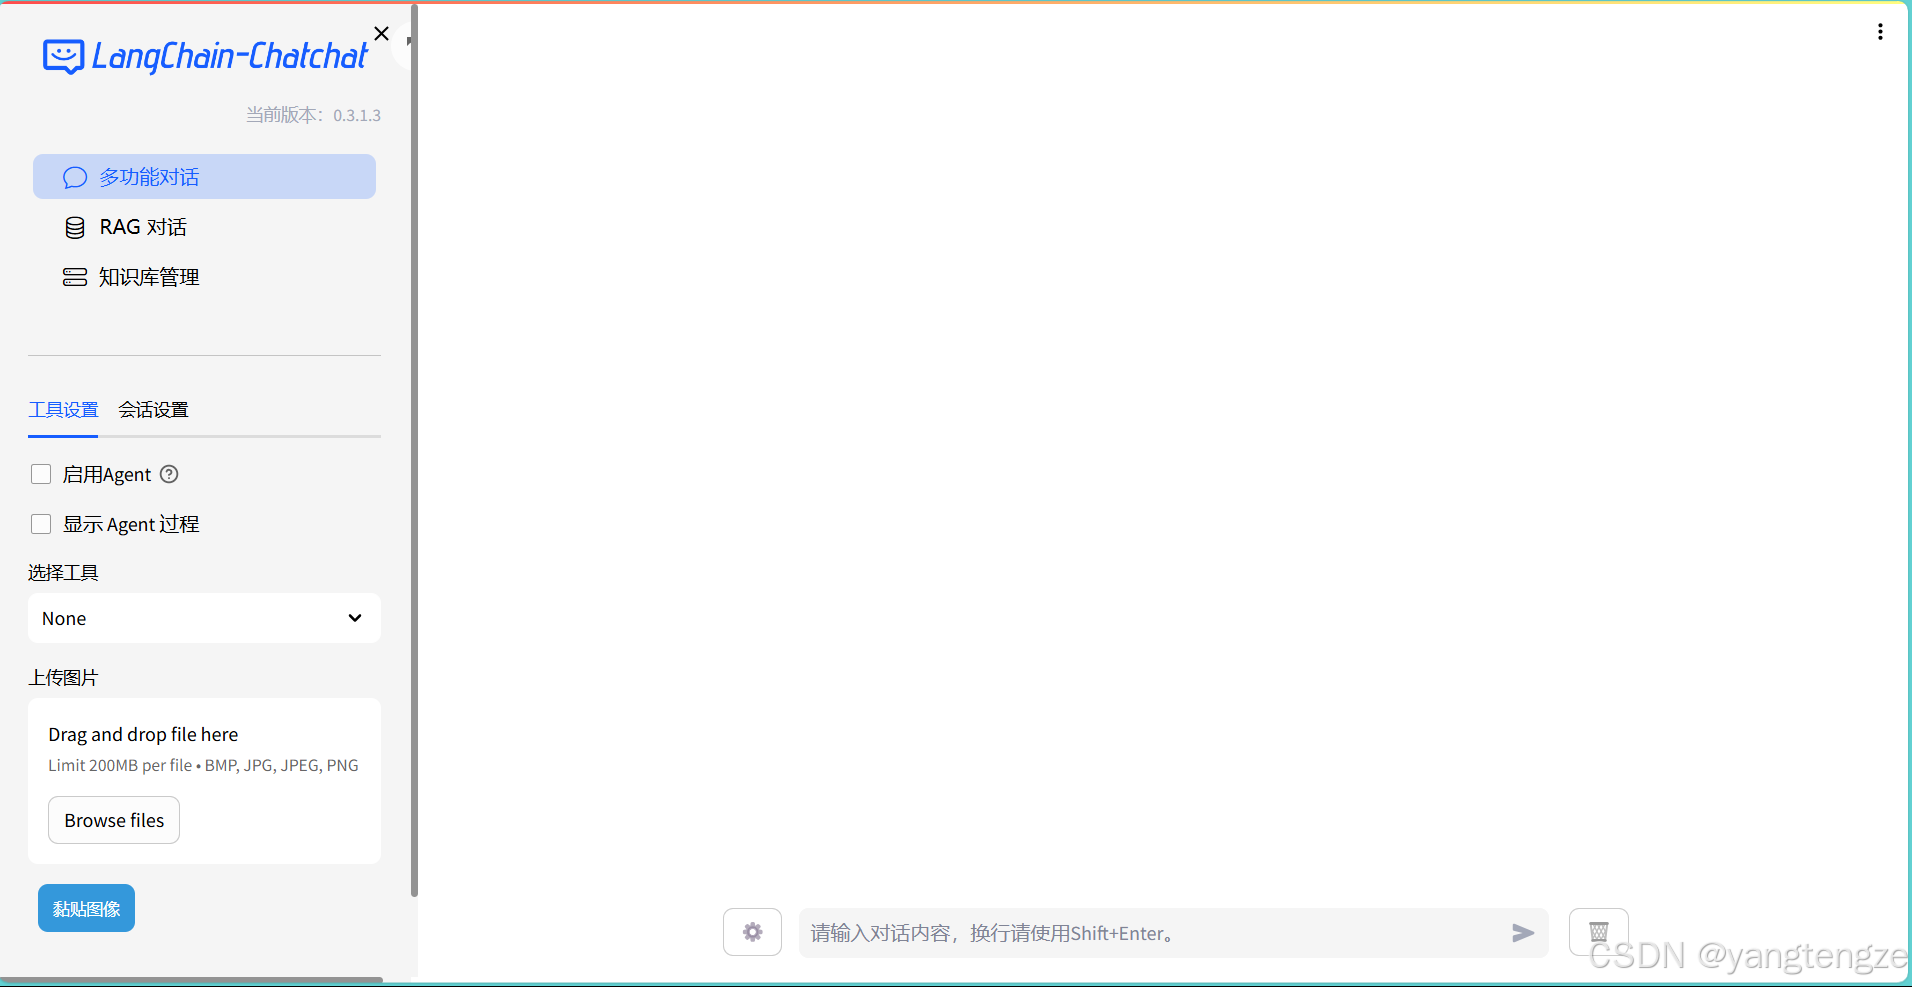Switch to the 工具设置 tab
The width and height of the screenshot is (1912, 987).
63,410
